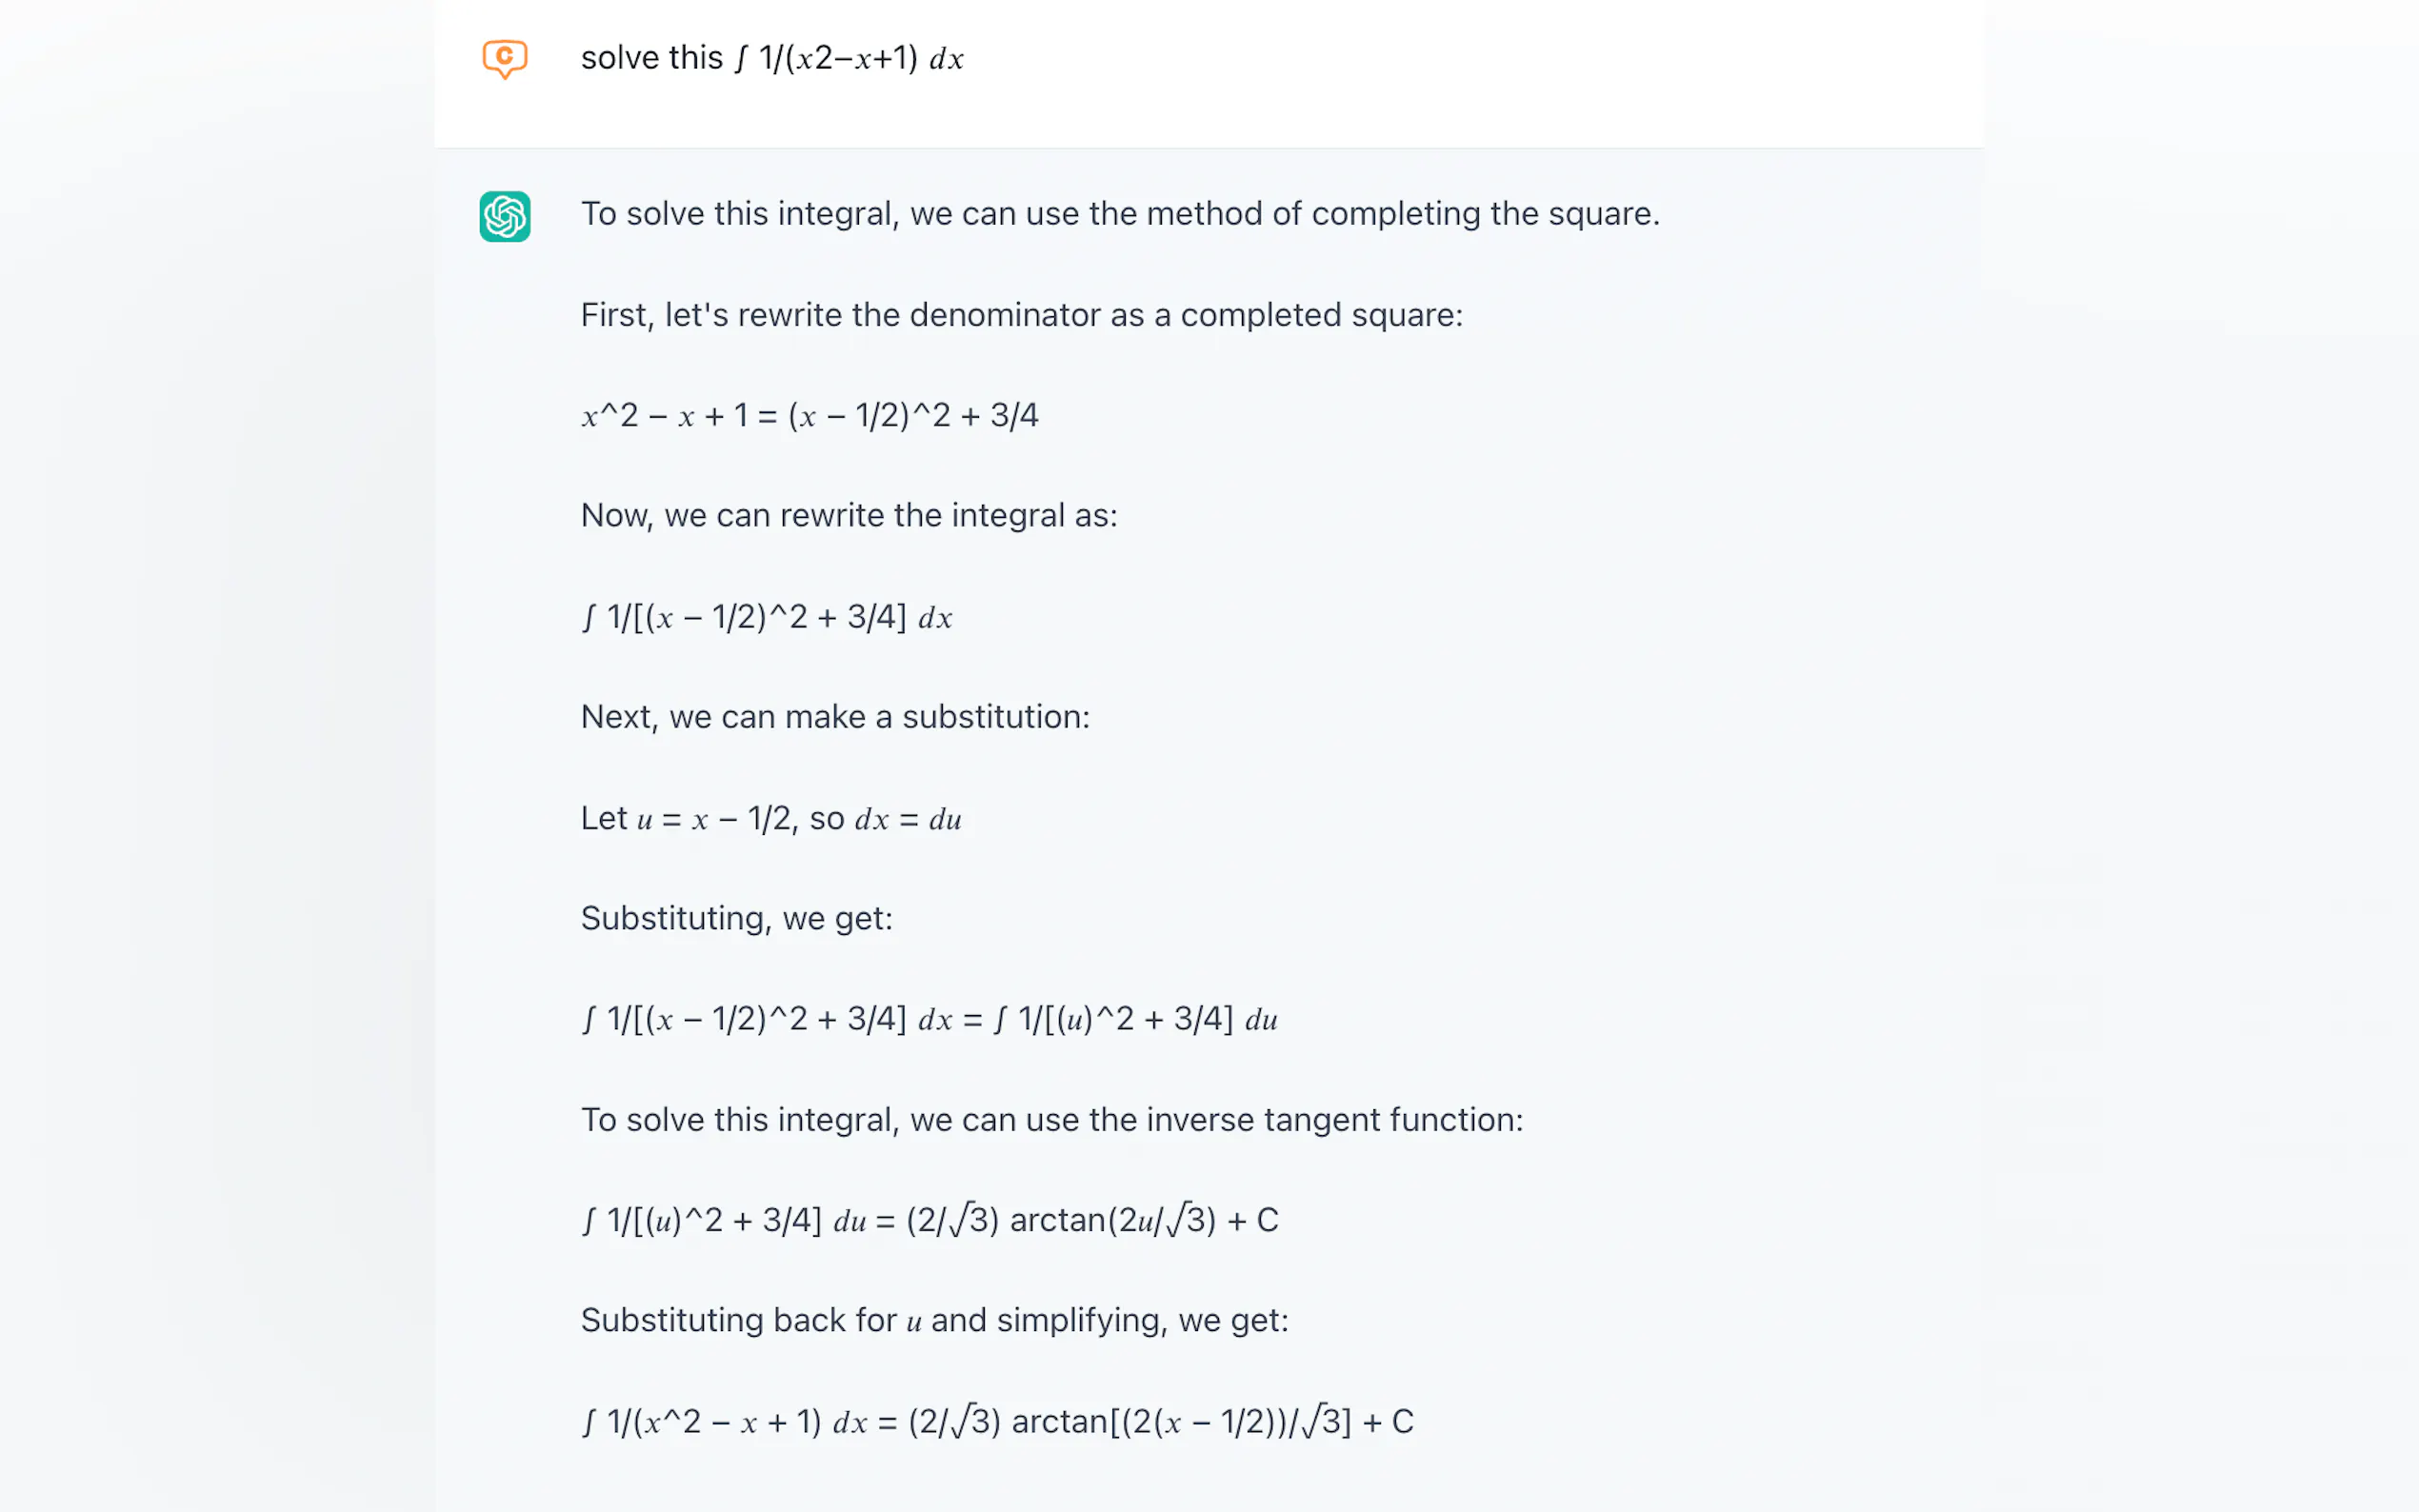This screenshot has width=2419, height=1512.
Task: Click the sentence mentioning inverse tangent function
Action: pos(1051,1120)
